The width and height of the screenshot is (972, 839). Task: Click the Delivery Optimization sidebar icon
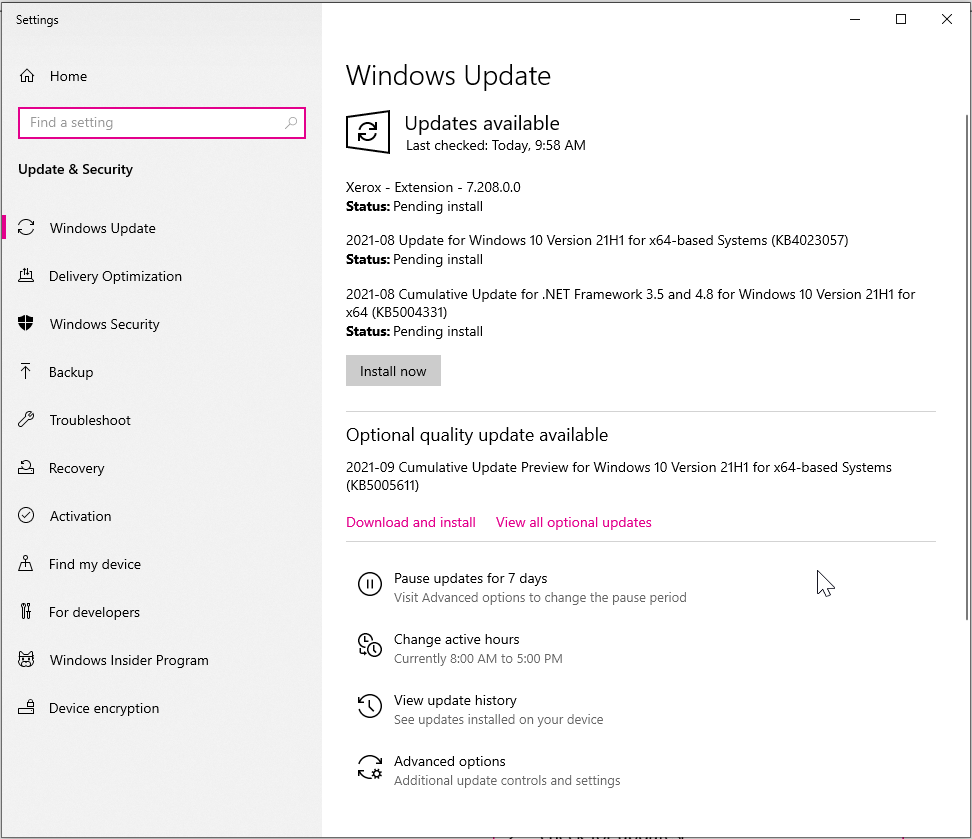coord(26,275)
